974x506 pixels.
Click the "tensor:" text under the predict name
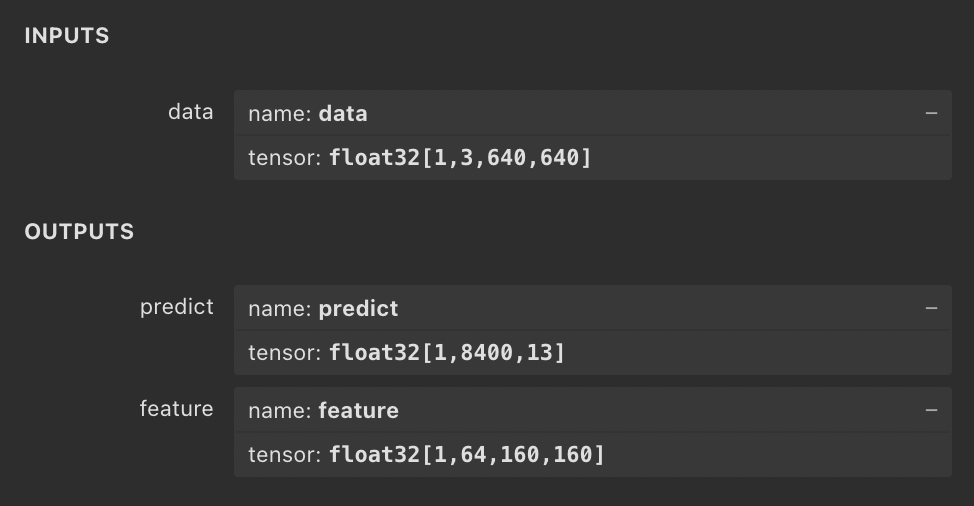284,353
